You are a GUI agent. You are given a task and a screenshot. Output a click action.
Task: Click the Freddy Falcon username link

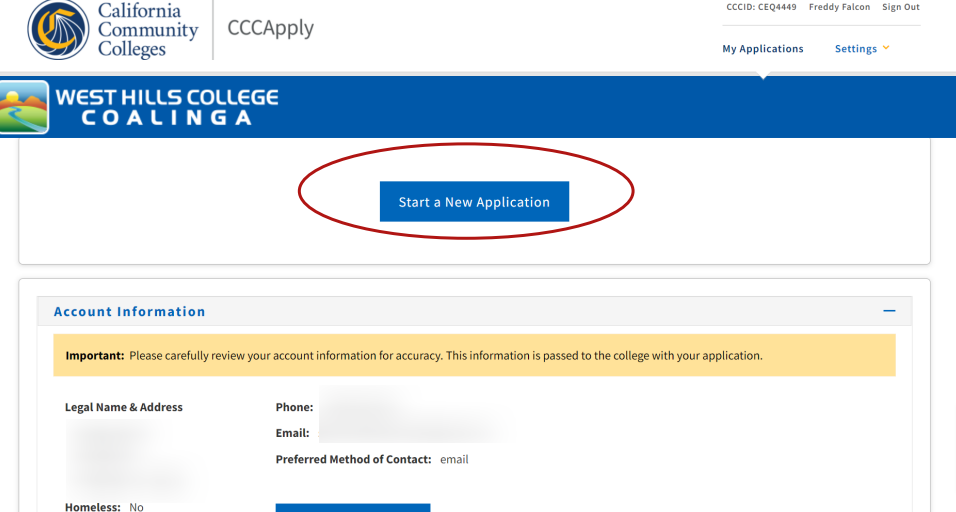point(839,7)
